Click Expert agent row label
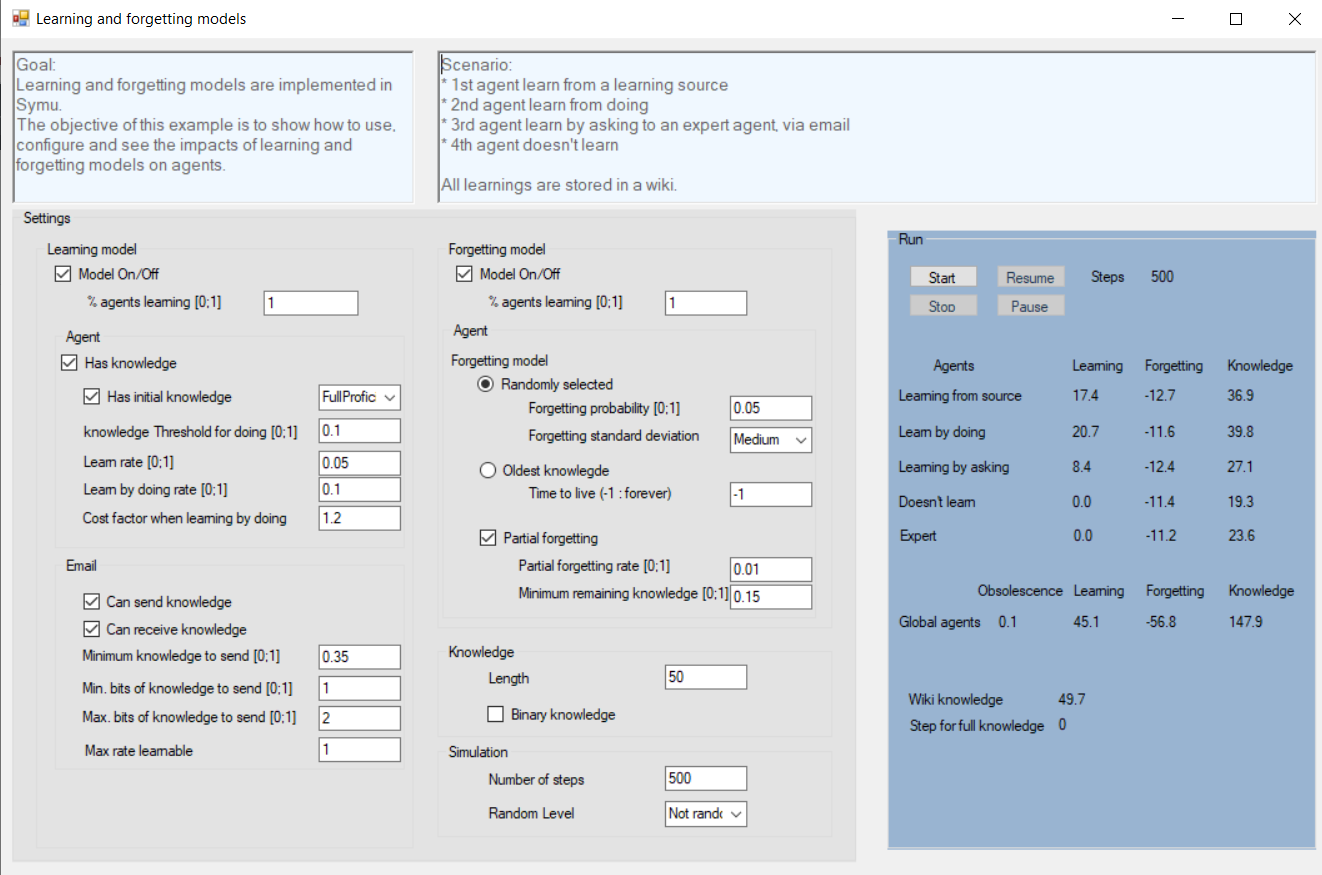This screenshot has width=1322, height=875. (x=918, y=536)
